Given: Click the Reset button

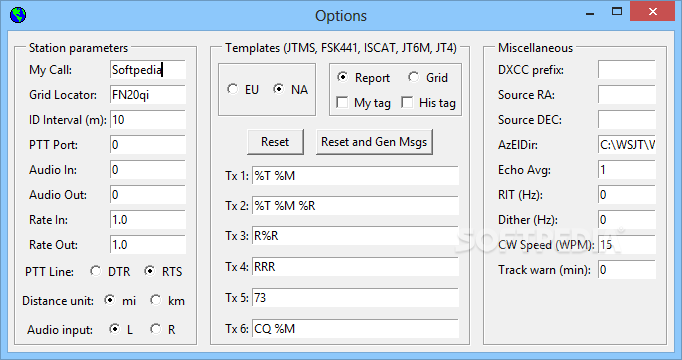Looking at the screenshot, I should click(x=275, y=142).
